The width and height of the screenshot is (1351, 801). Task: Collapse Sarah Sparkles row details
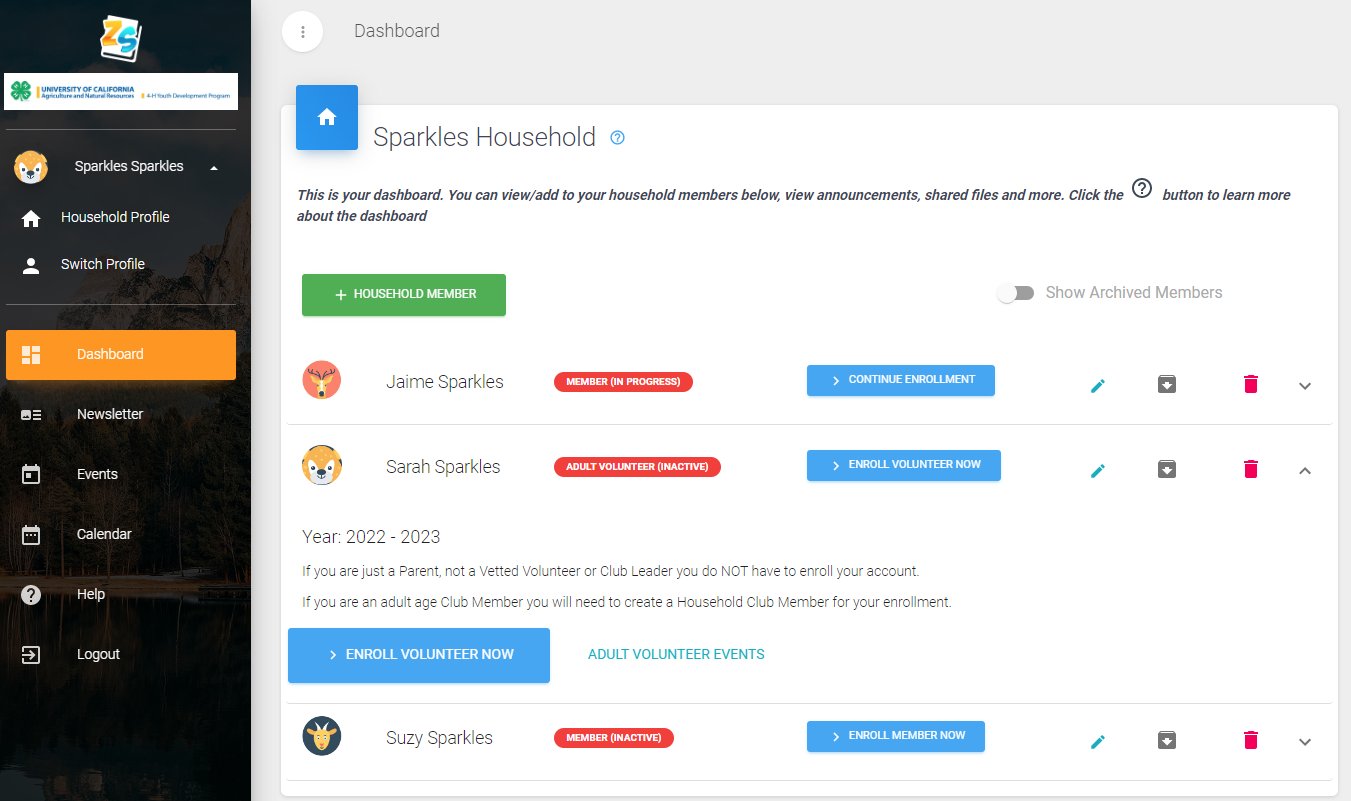[1304, 470]
